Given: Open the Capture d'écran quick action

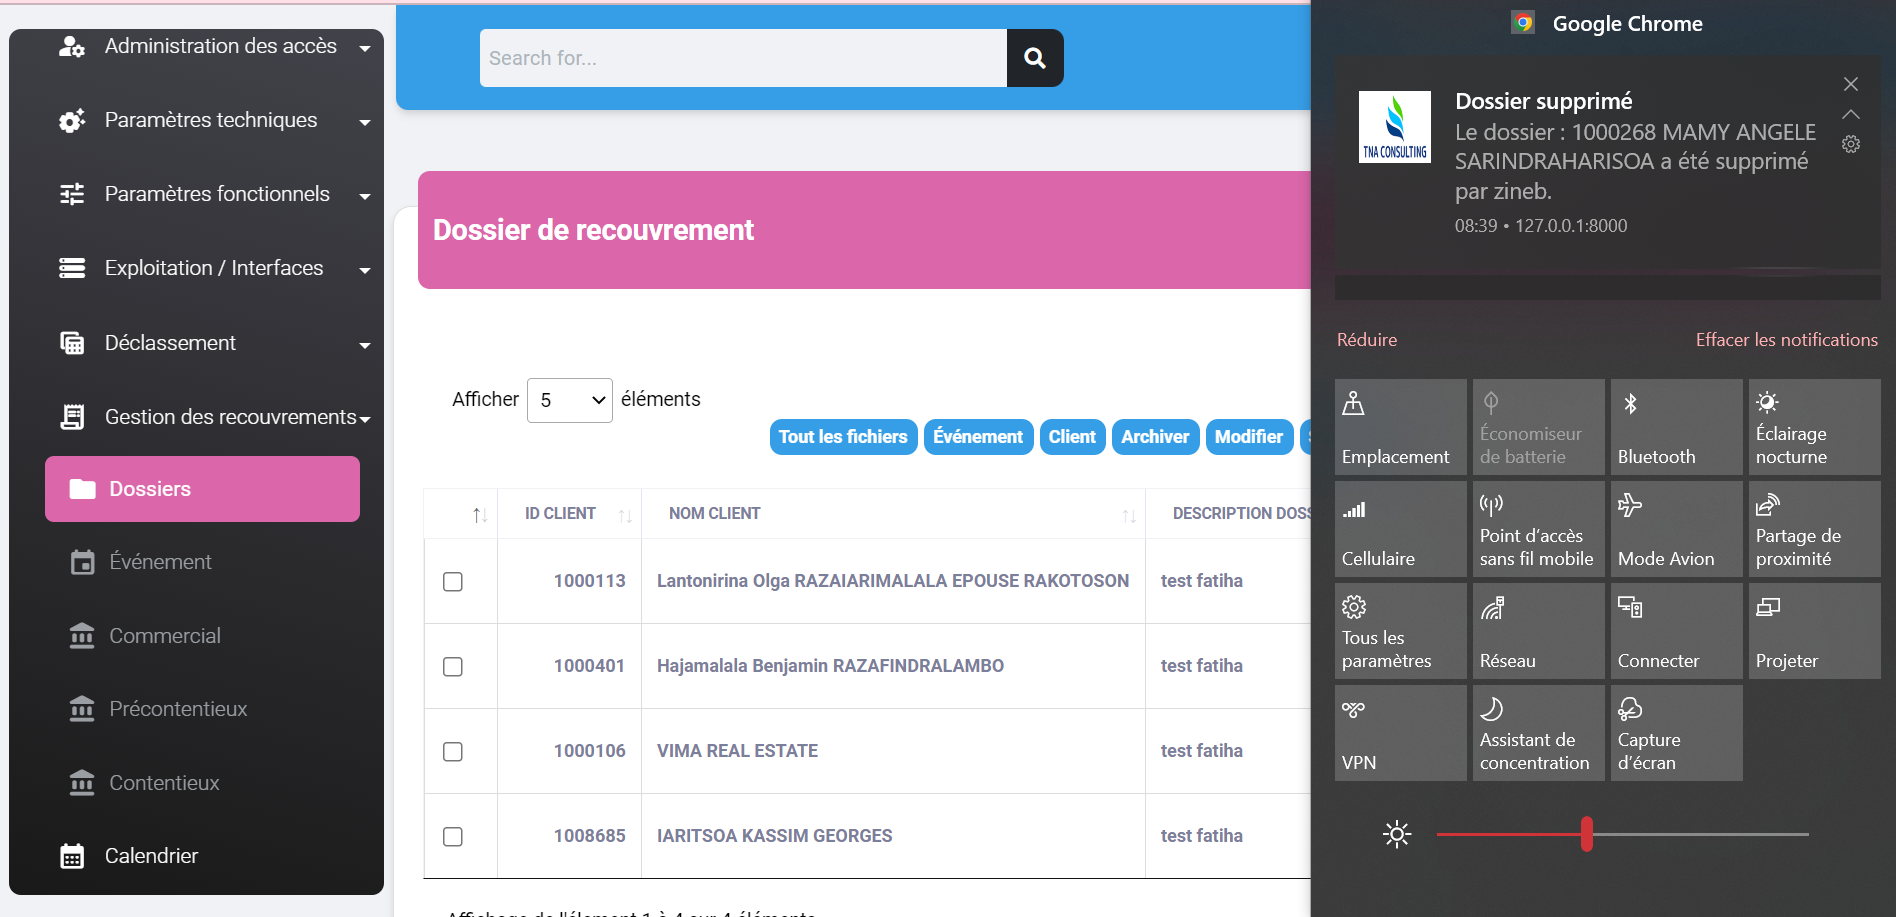Looking at the screenshot, I should (x=1676, y=733).
